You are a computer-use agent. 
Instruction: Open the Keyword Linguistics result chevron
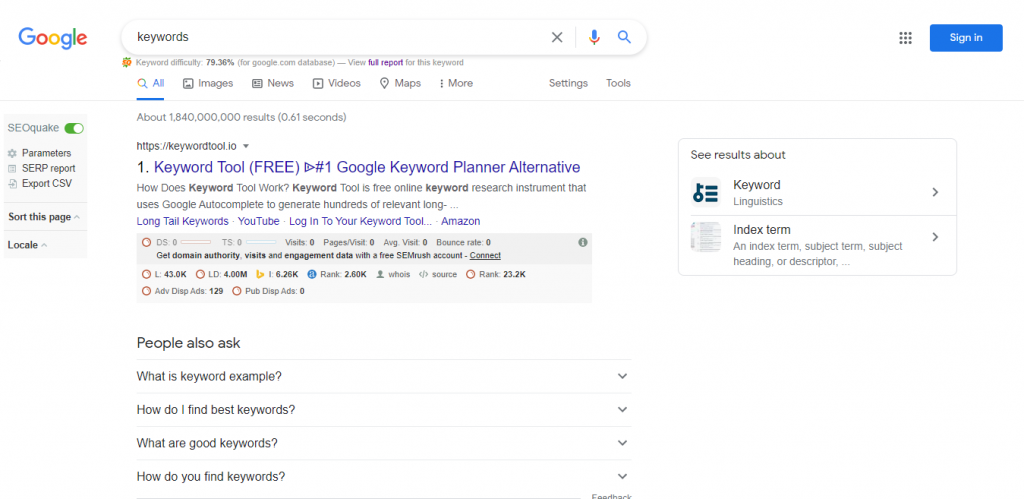(935, 192)
